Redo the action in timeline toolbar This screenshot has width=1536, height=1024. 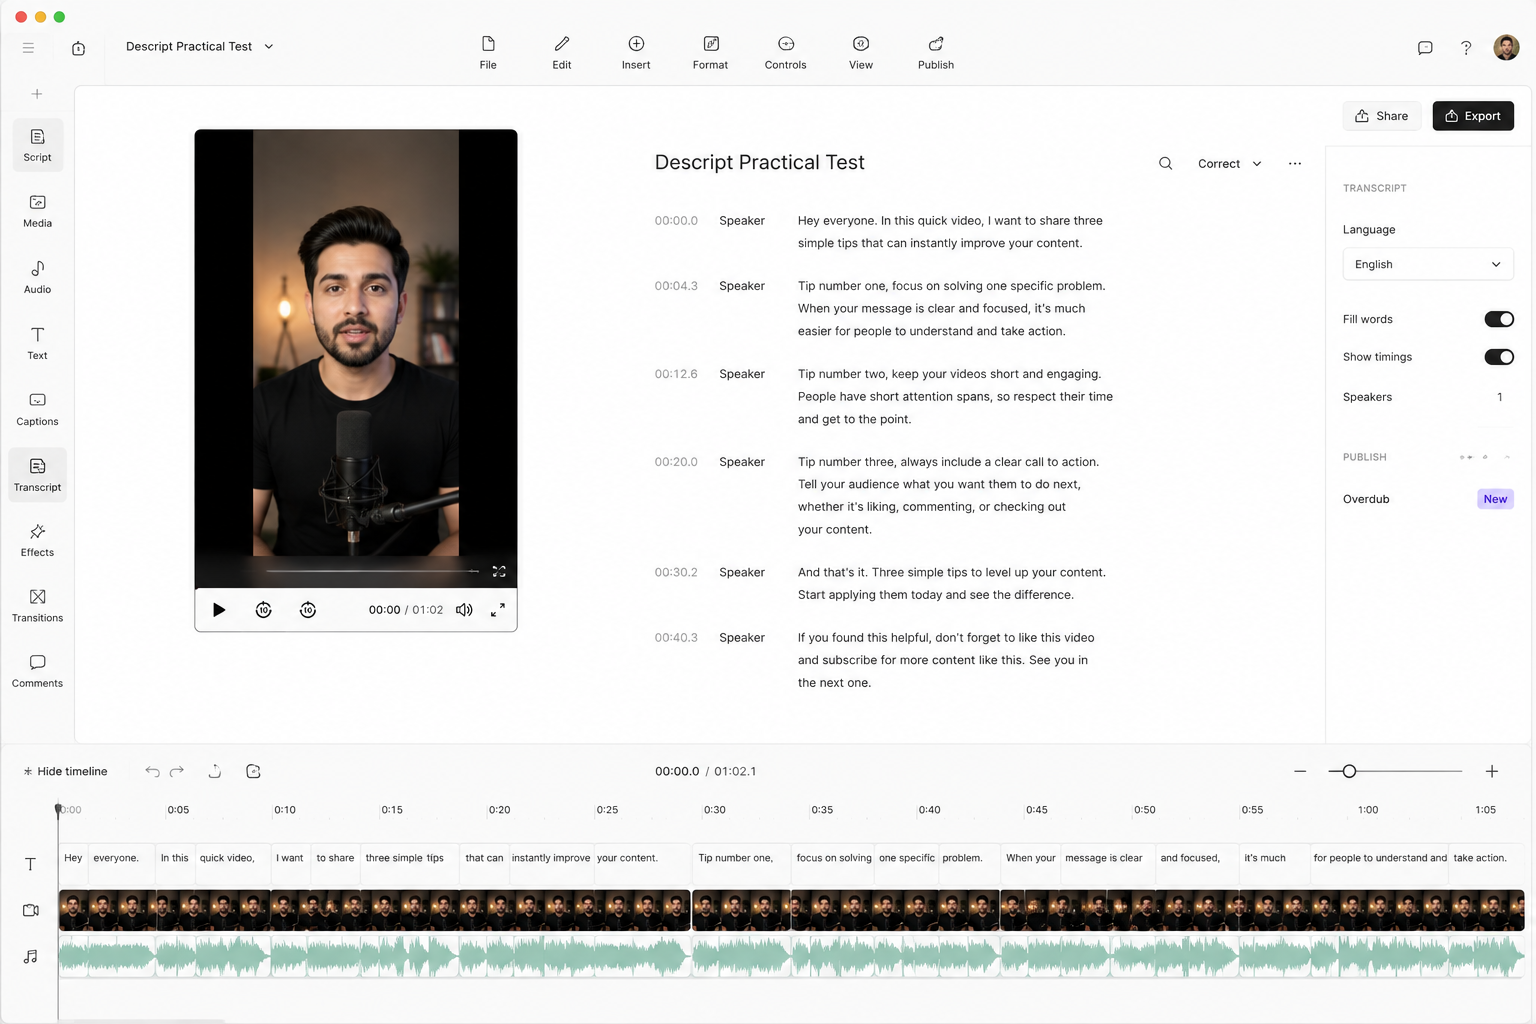[x=177, y=771]
